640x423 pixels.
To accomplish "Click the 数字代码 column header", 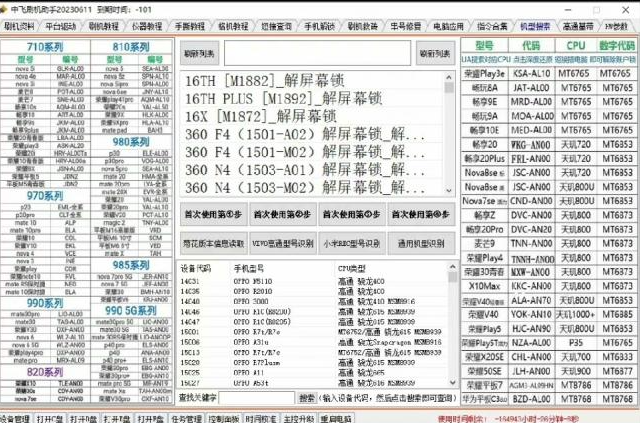I will pos(617,45).
